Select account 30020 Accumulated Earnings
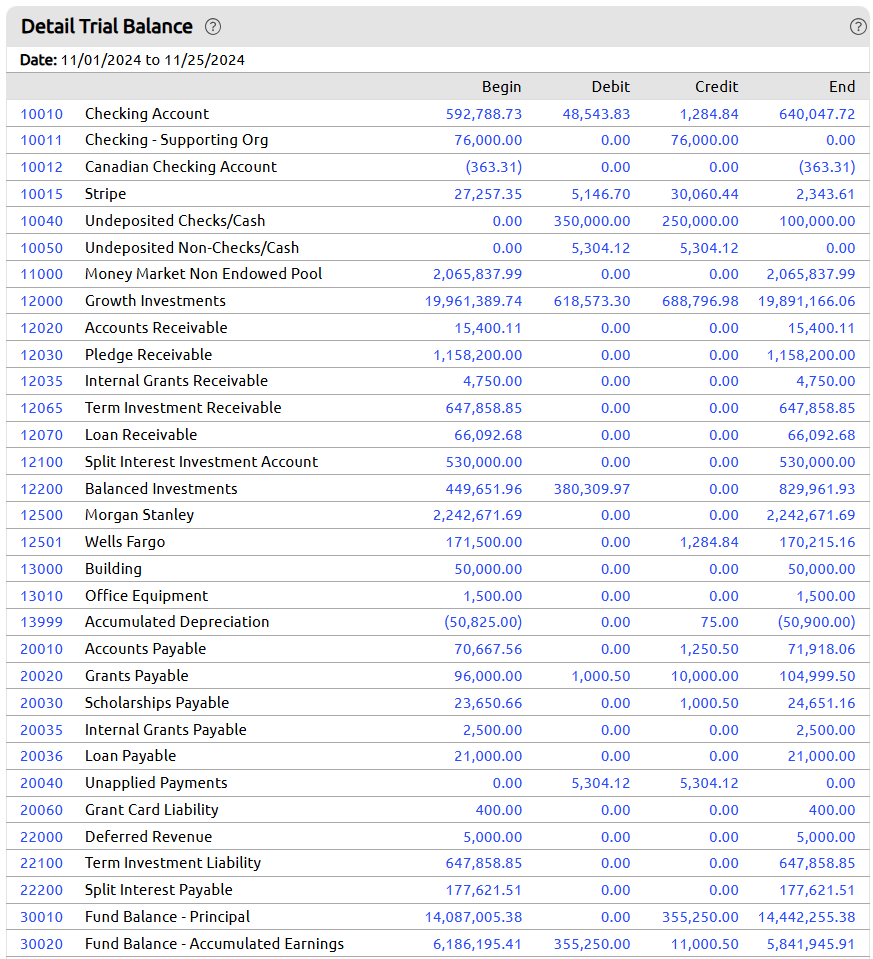The width and height of the screenshot is (873, 959). coord(42,944)
